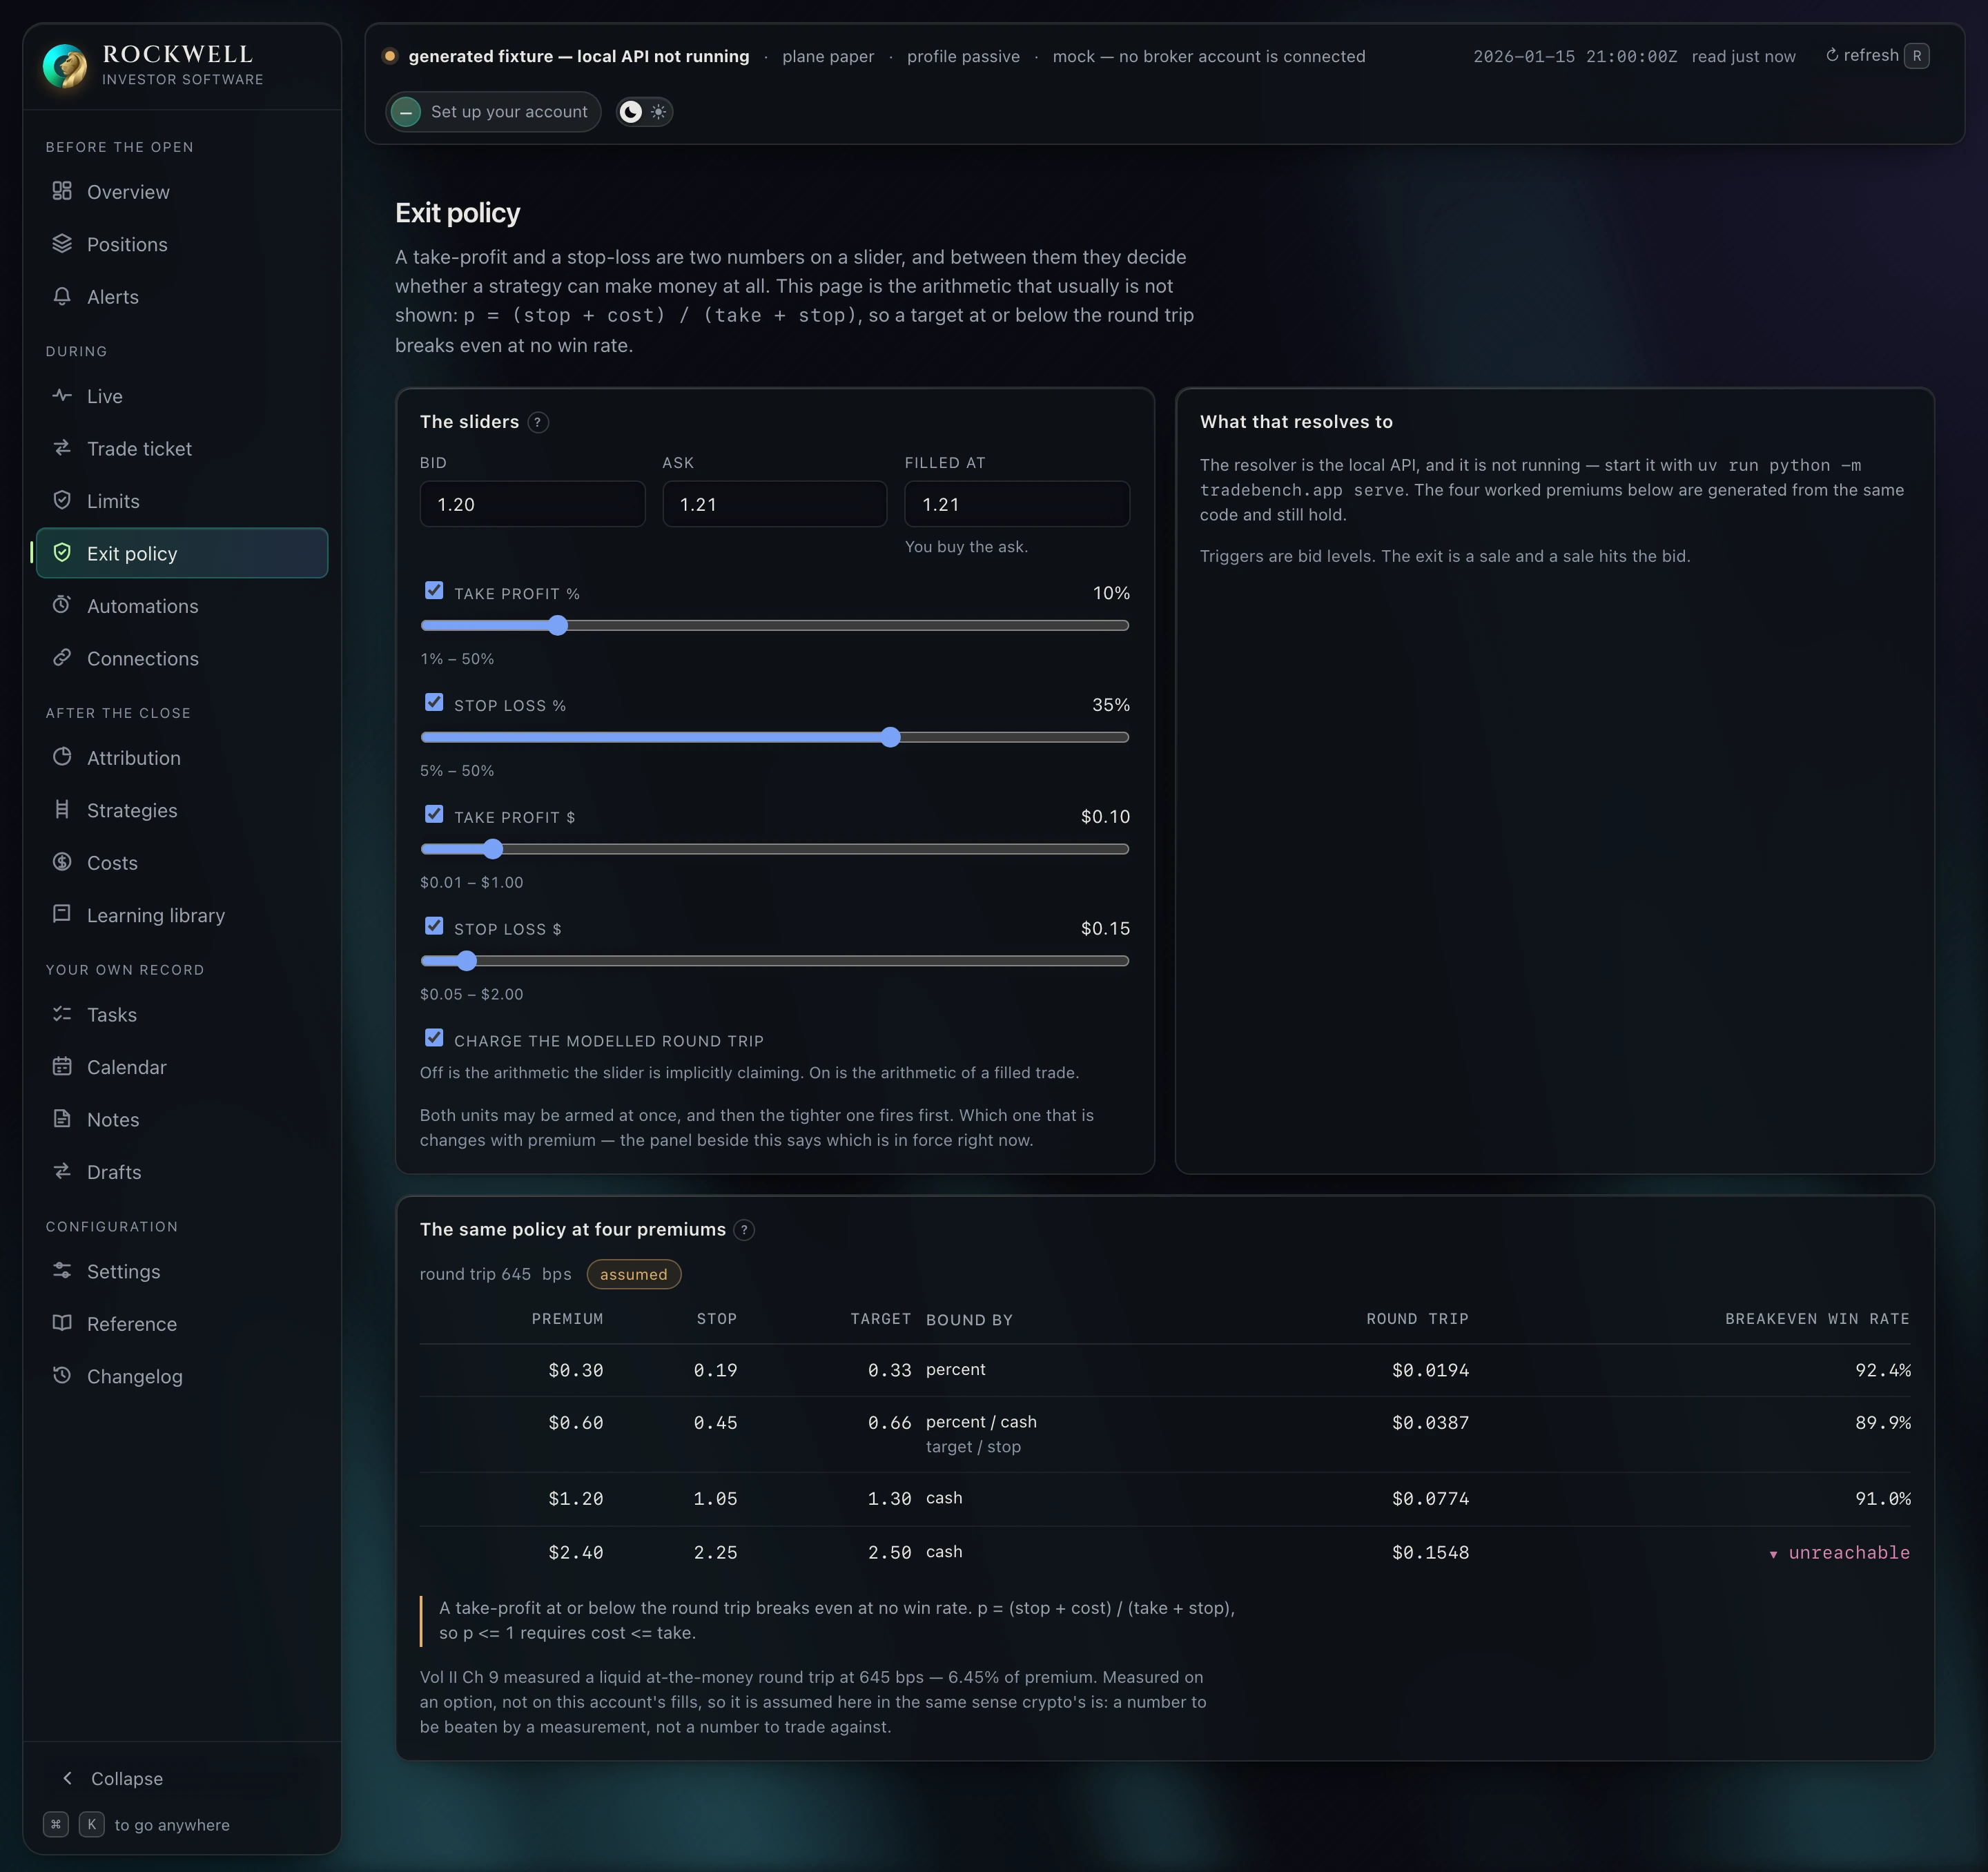Click the Connections link icon

62,657
